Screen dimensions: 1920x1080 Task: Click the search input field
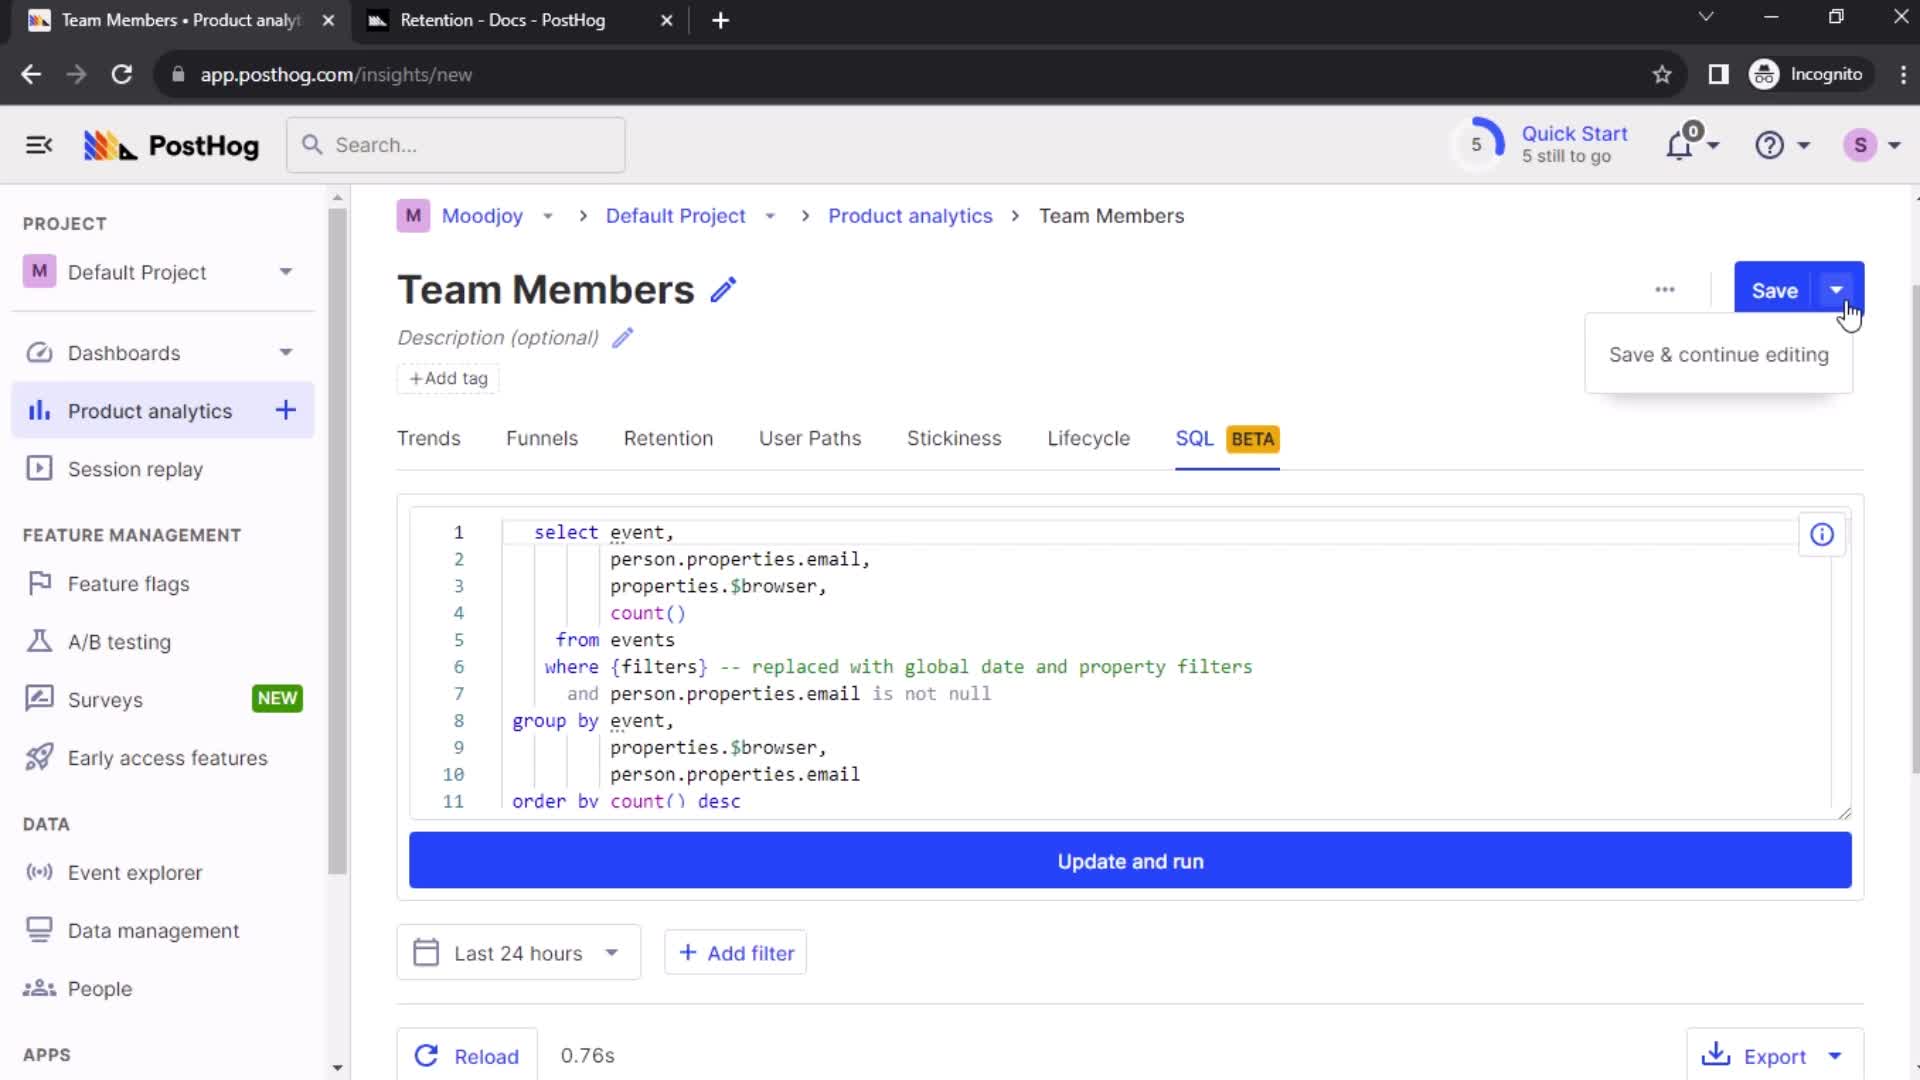[454, 145]
